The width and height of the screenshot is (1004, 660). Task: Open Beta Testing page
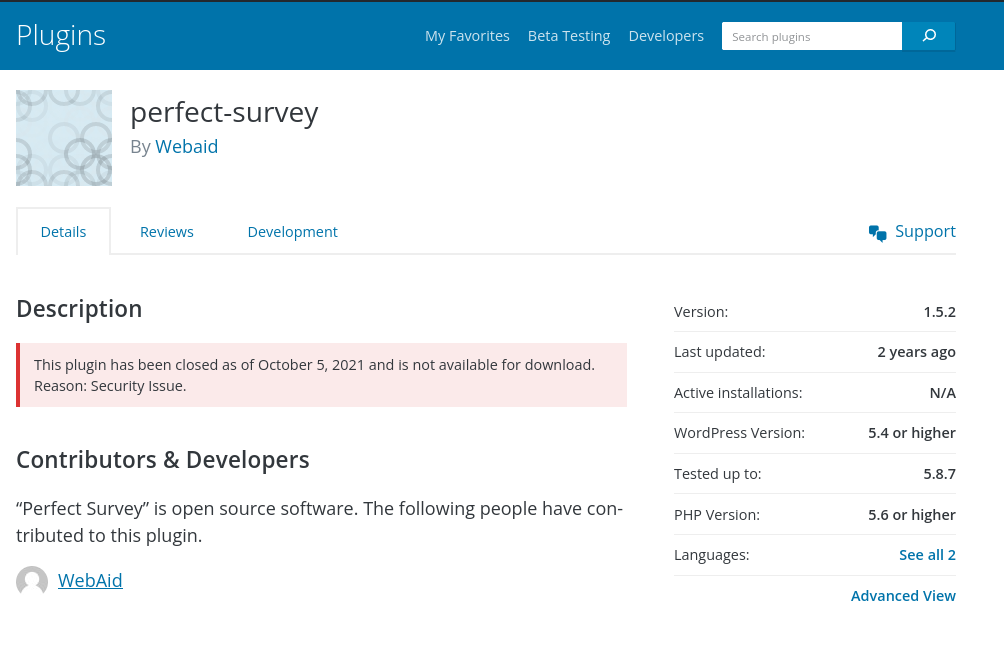point(569,36)
